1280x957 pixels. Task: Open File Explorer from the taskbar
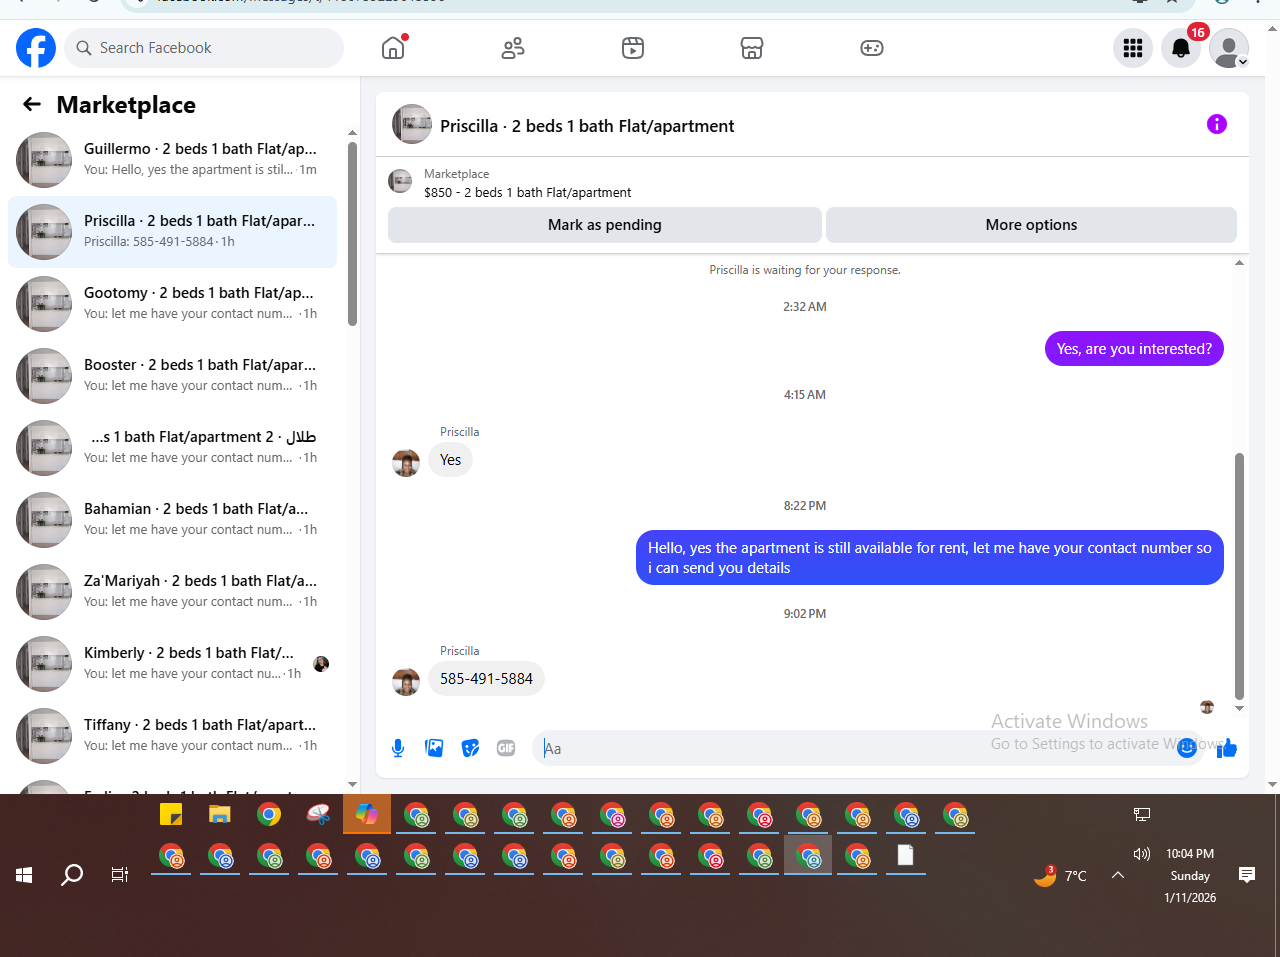(x=220, y=814)
